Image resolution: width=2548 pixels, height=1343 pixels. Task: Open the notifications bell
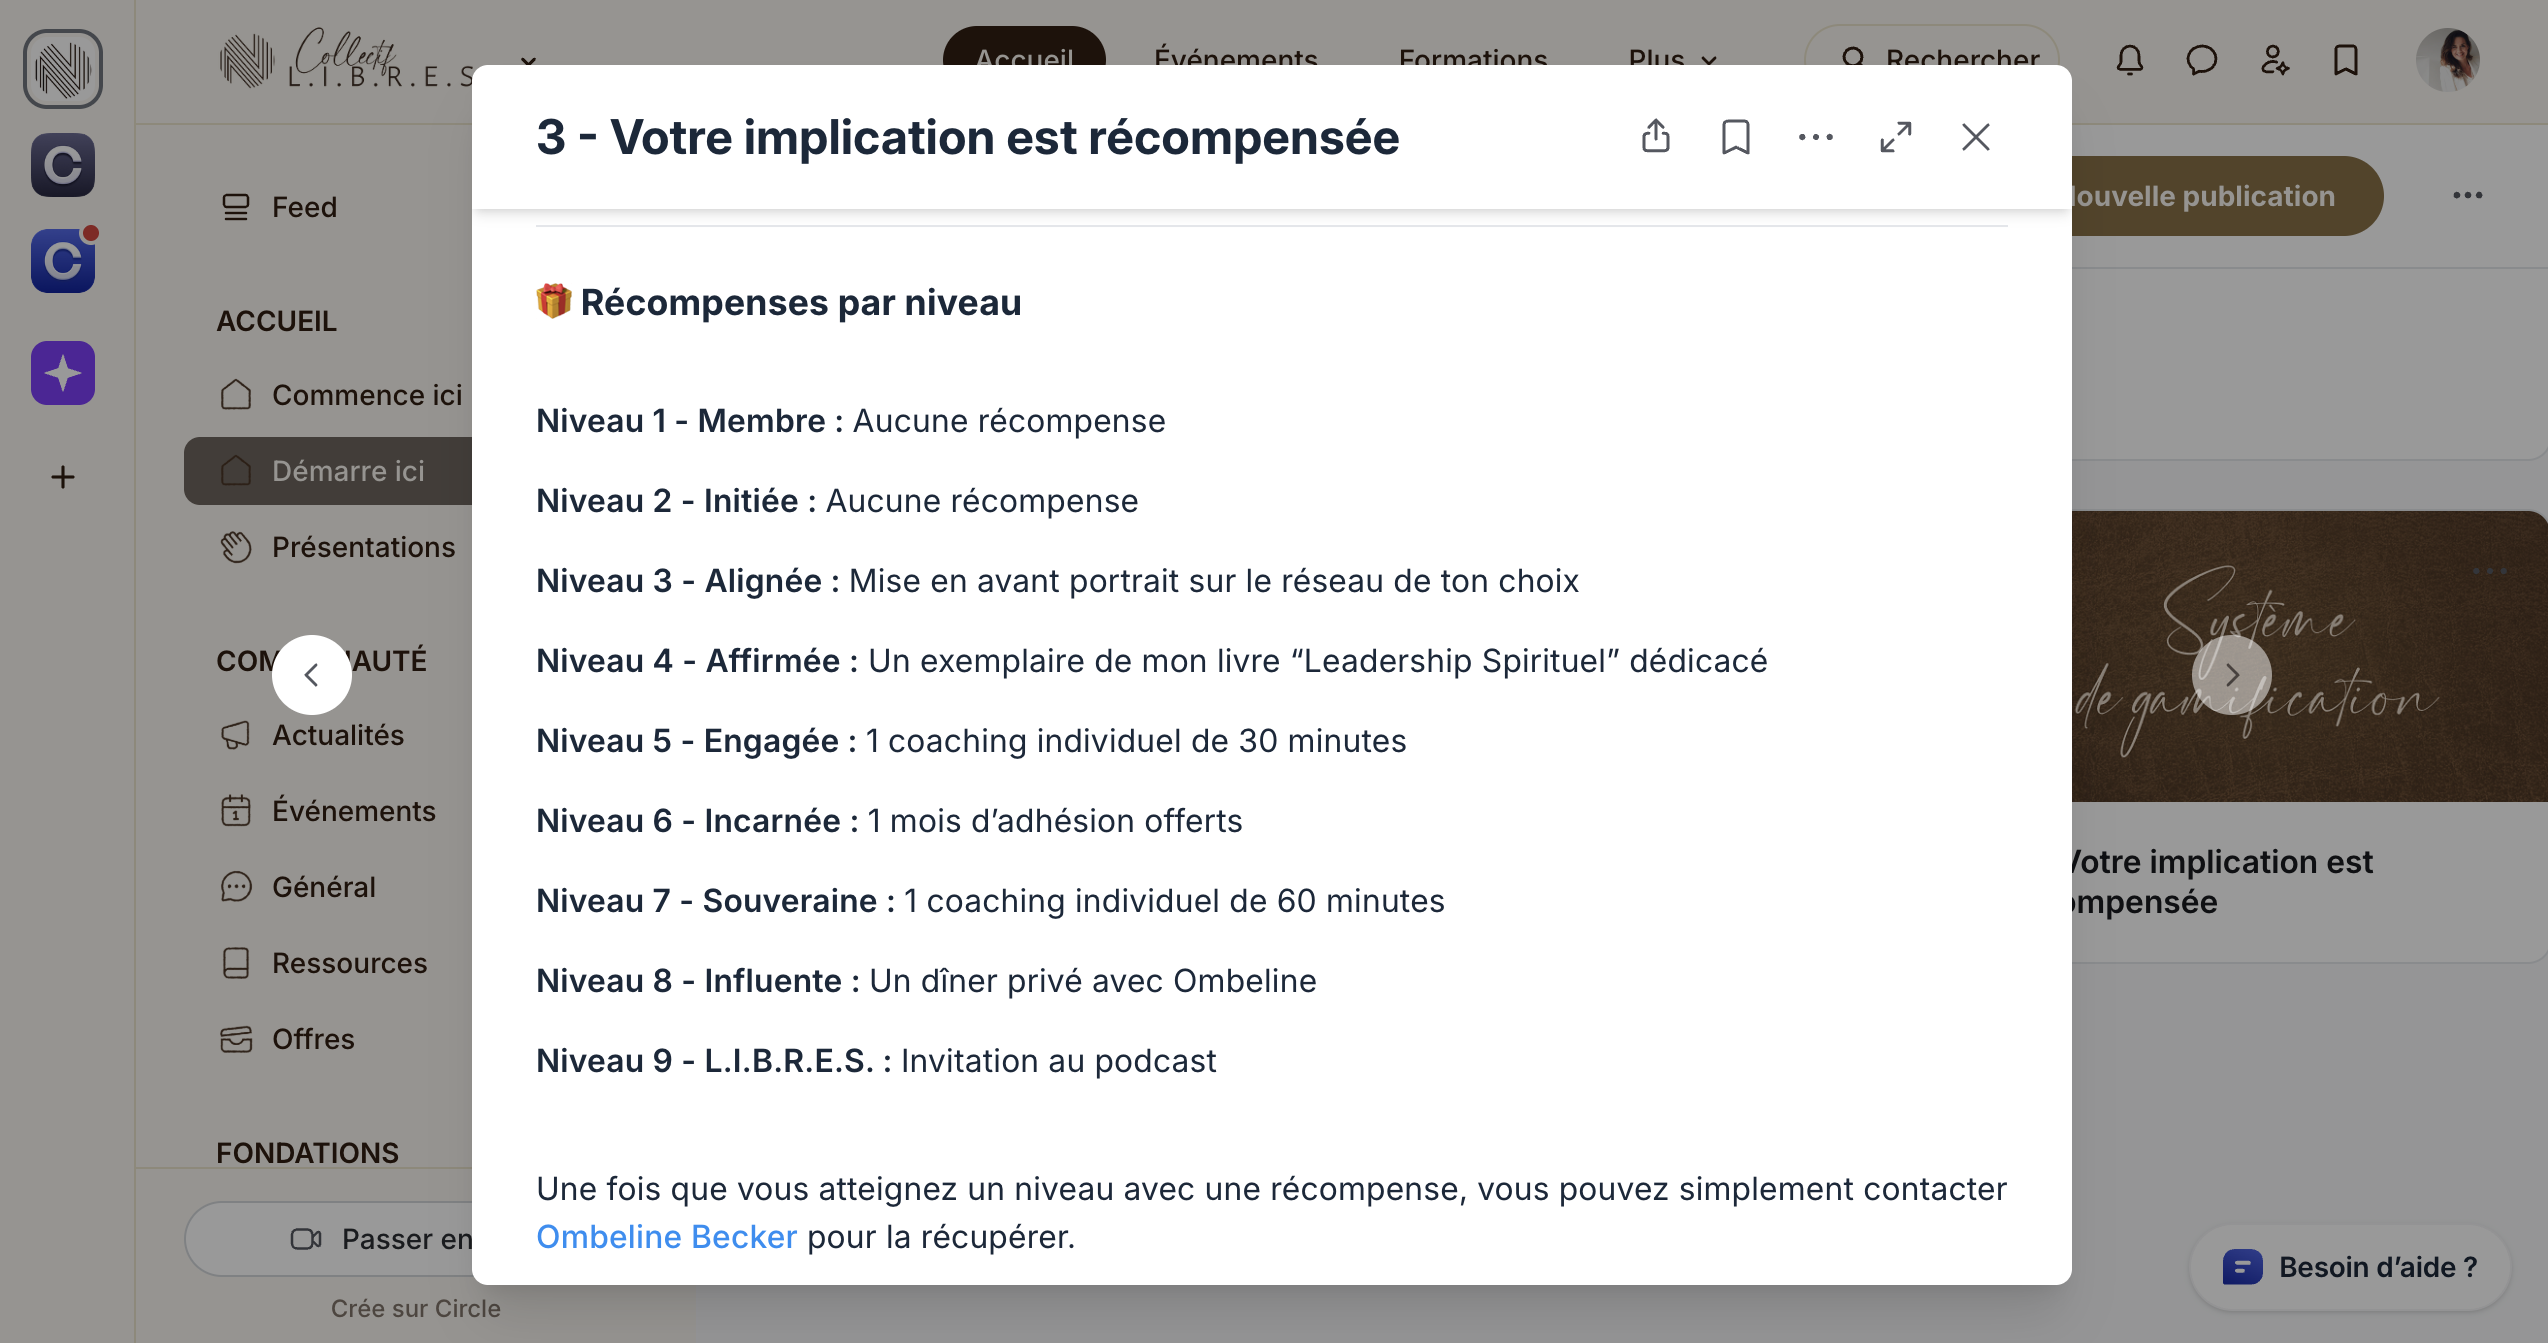[2130, 60]
